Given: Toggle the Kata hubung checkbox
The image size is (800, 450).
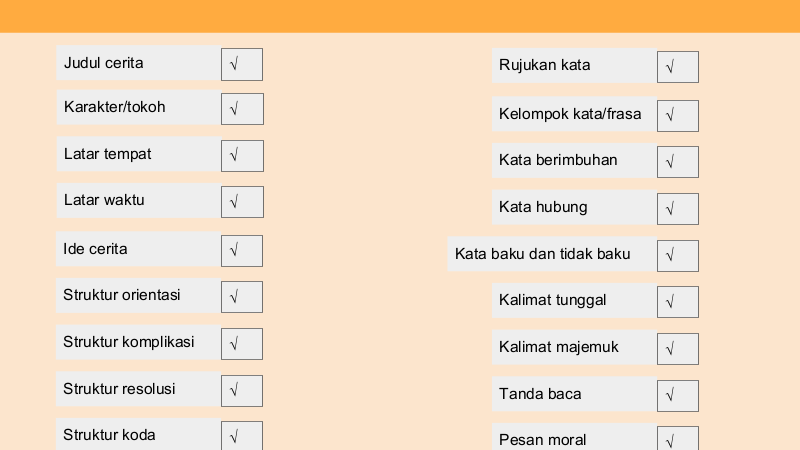Looking at the screenshot, I should (x=678, y=209).
